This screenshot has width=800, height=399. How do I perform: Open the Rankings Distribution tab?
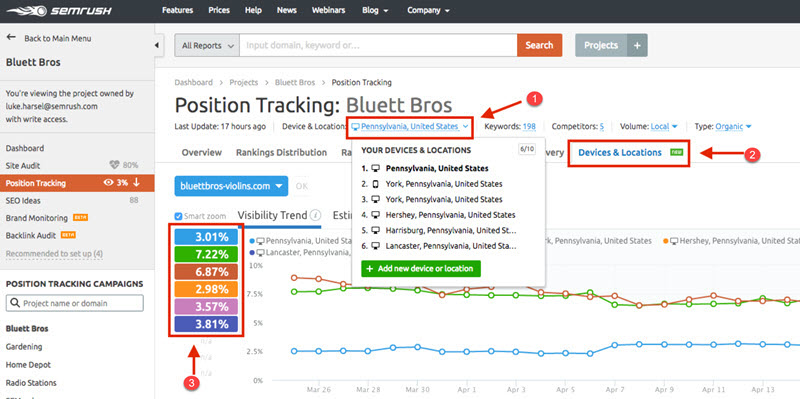[281, 152]
